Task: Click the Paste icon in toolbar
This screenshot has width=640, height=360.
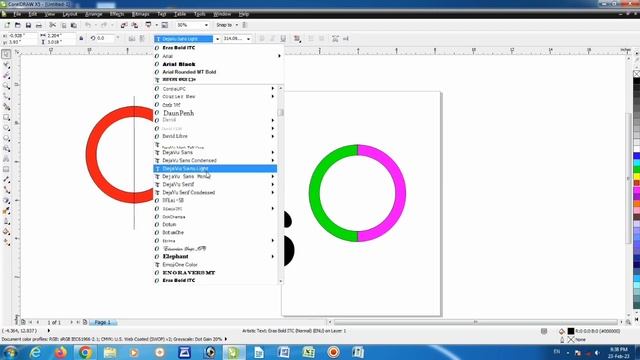Action: tap(74, 25)
